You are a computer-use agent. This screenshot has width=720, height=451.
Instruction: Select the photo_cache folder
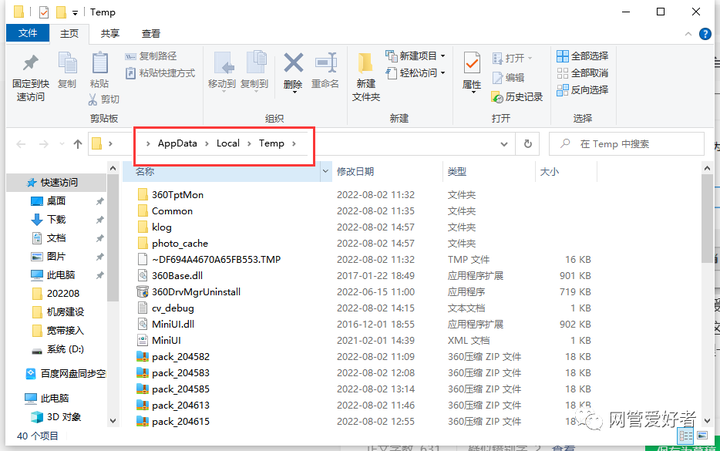click(x=180, y=243)
